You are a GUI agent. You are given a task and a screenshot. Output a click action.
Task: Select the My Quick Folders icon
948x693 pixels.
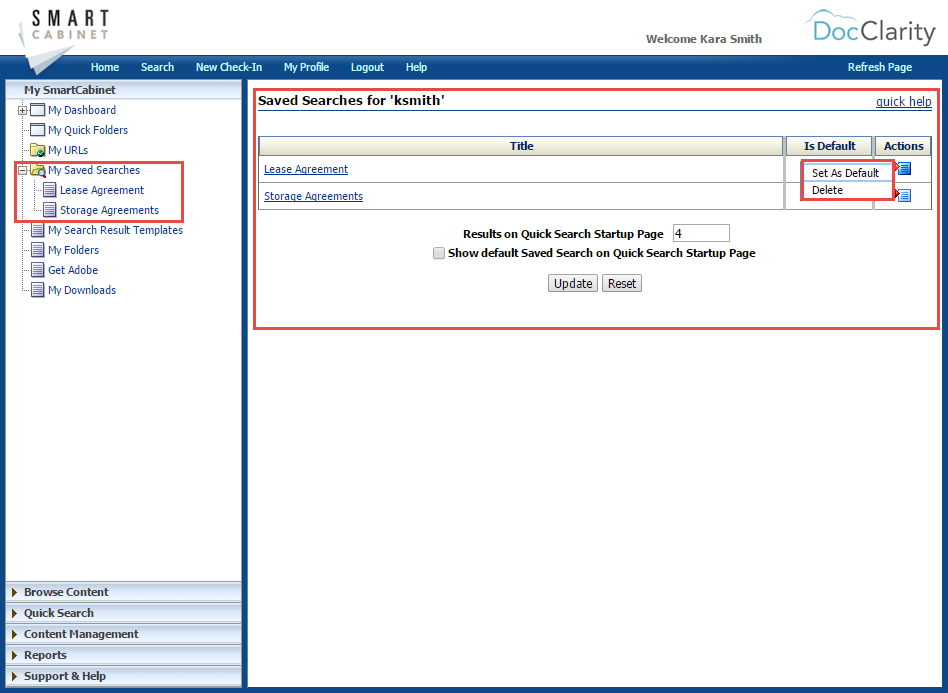click(37, 130)
